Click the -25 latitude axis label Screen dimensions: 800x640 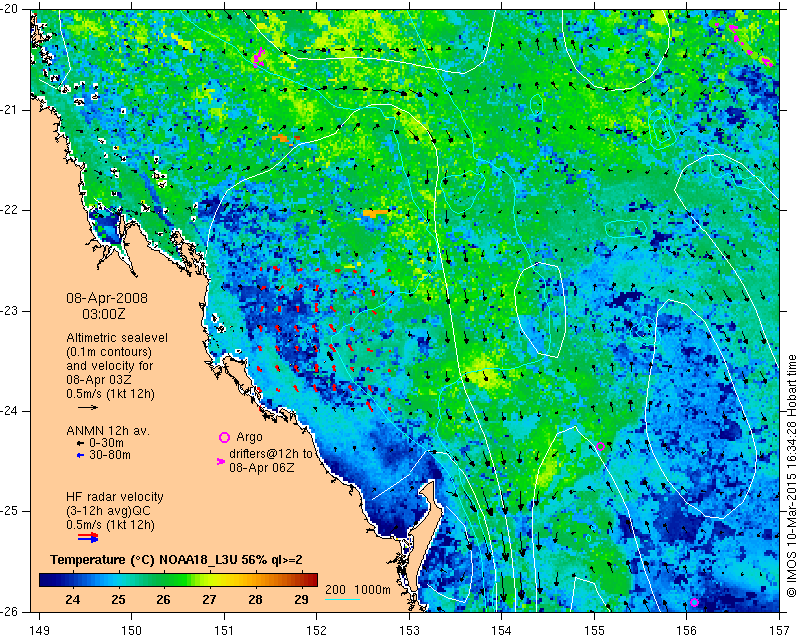click(11, 511)
